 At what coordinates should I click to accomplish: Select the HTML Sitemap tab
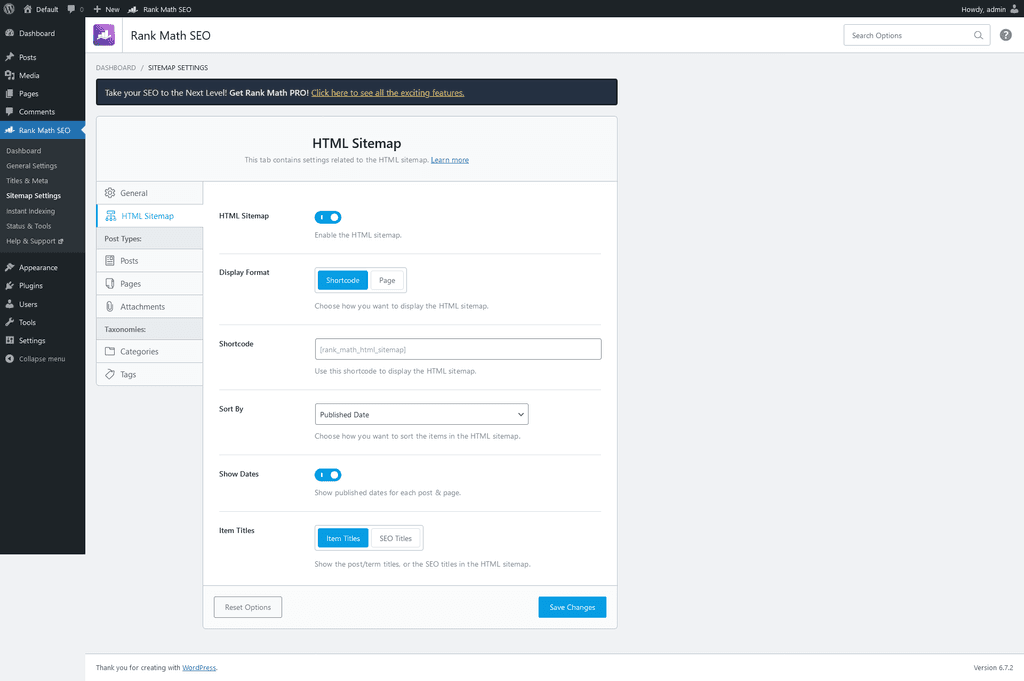(150, 216)
